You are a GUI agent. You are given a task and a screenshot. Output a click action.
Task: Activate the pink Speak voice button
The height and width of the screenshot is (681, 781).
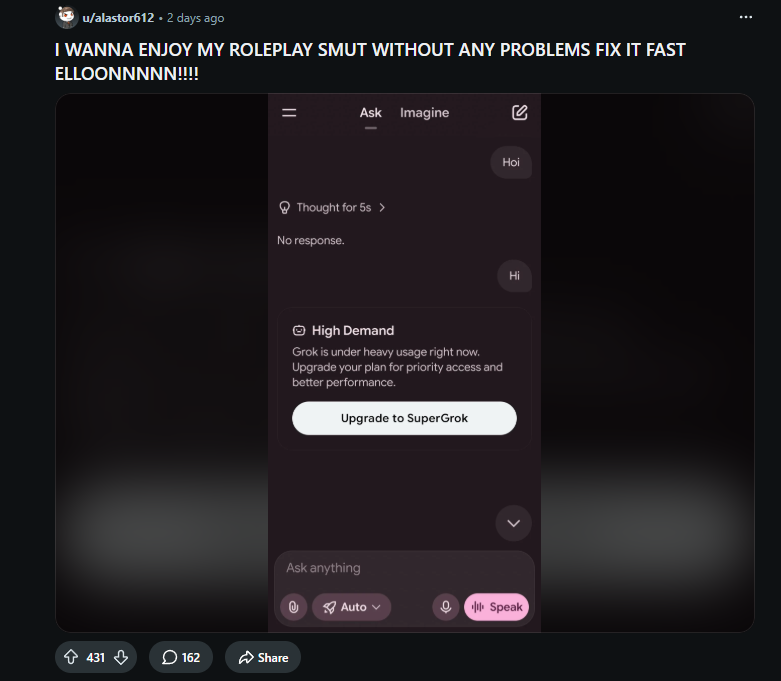pyautogui.click(x=496, y=607)
